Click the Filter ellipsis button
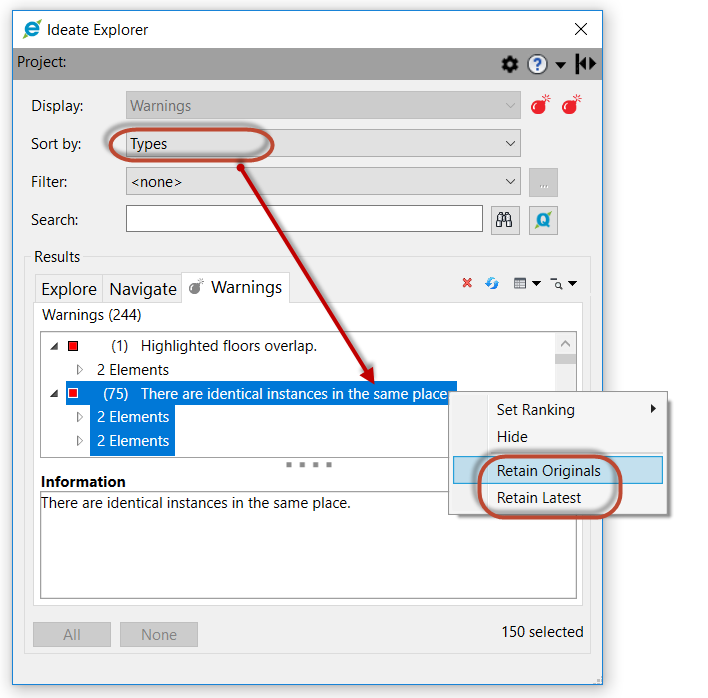 tap(543, 183)
